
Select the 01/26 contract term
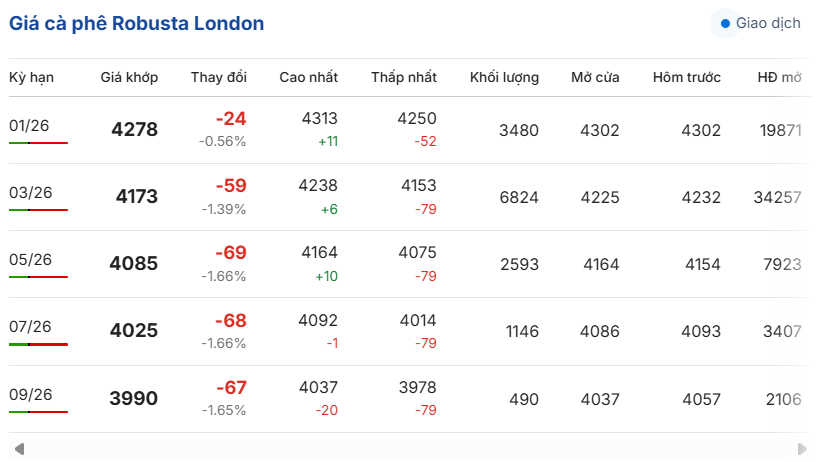[x=29, y=125]
